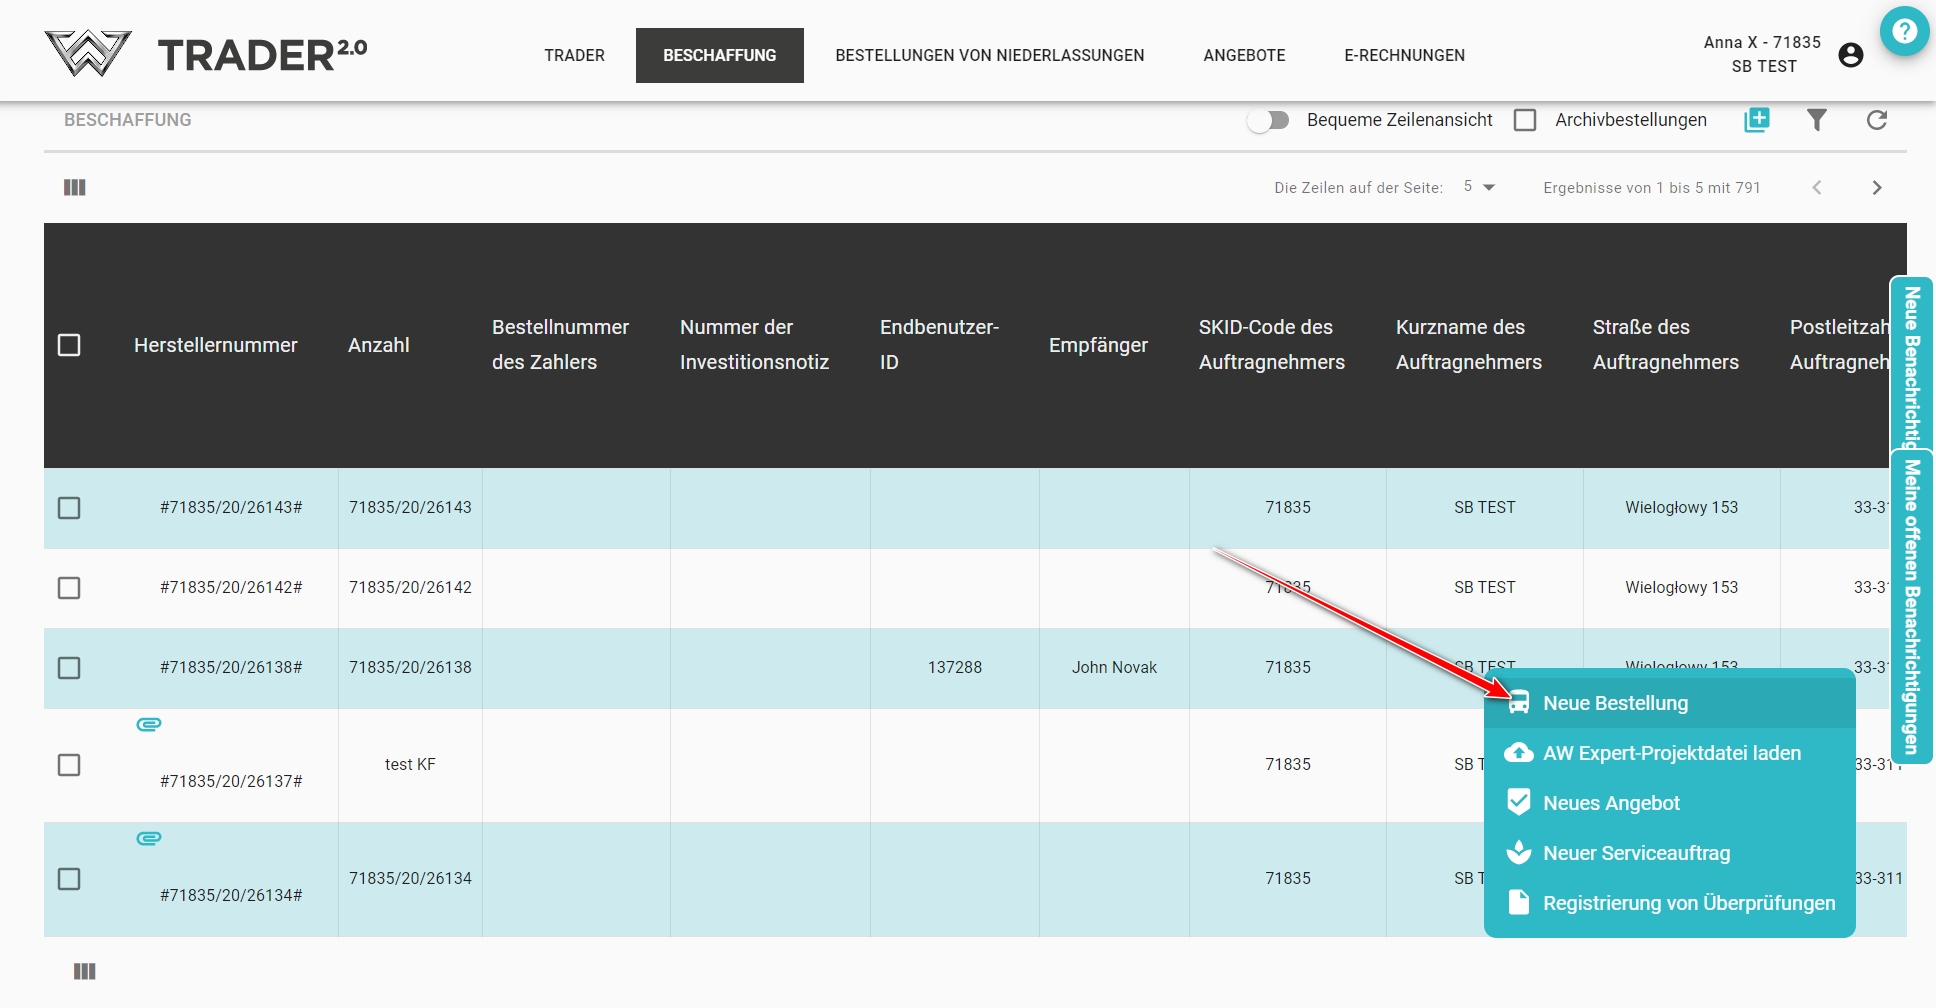Click attachment paperclip on order 26134

[x=149, y=838]
